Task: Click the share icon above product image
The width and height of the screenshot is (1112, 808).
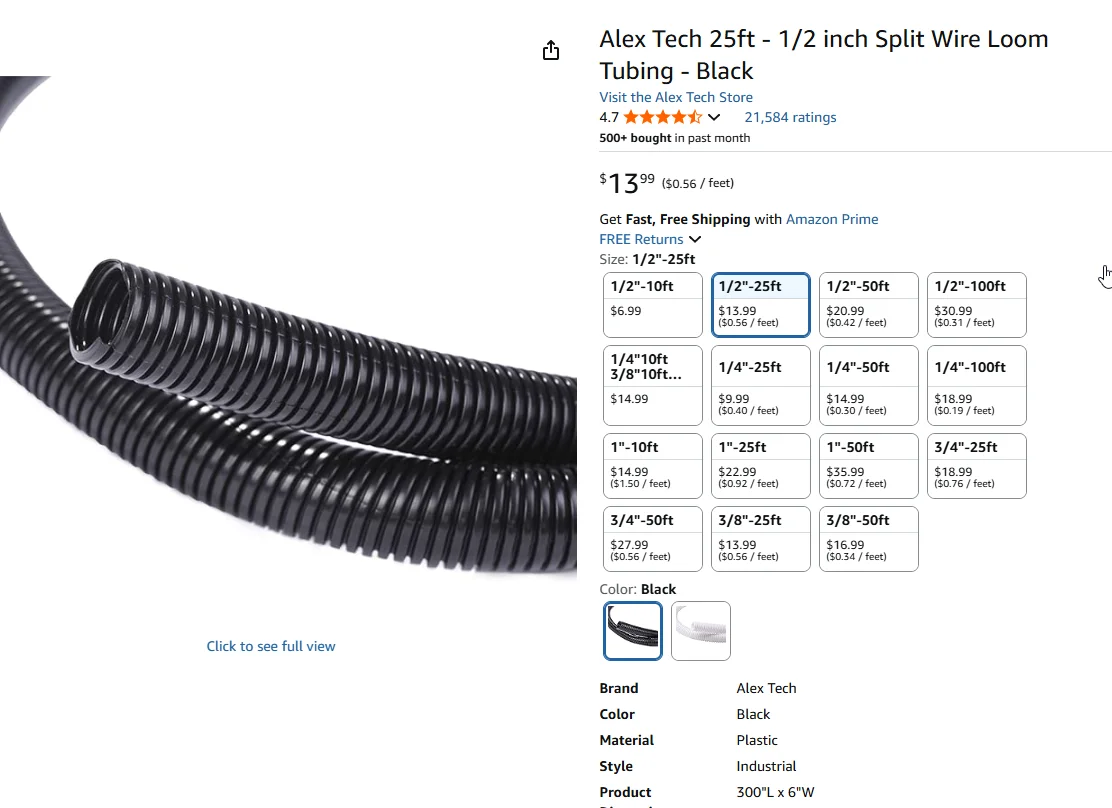Action: (x=551, y=51)
